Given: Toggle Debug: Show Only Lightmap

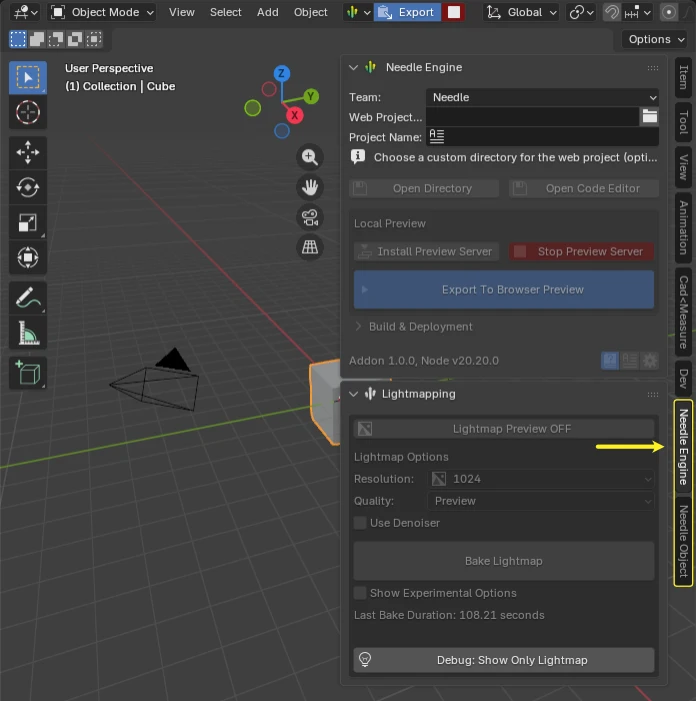Looking at the screenshot, I should pos(504,660).
